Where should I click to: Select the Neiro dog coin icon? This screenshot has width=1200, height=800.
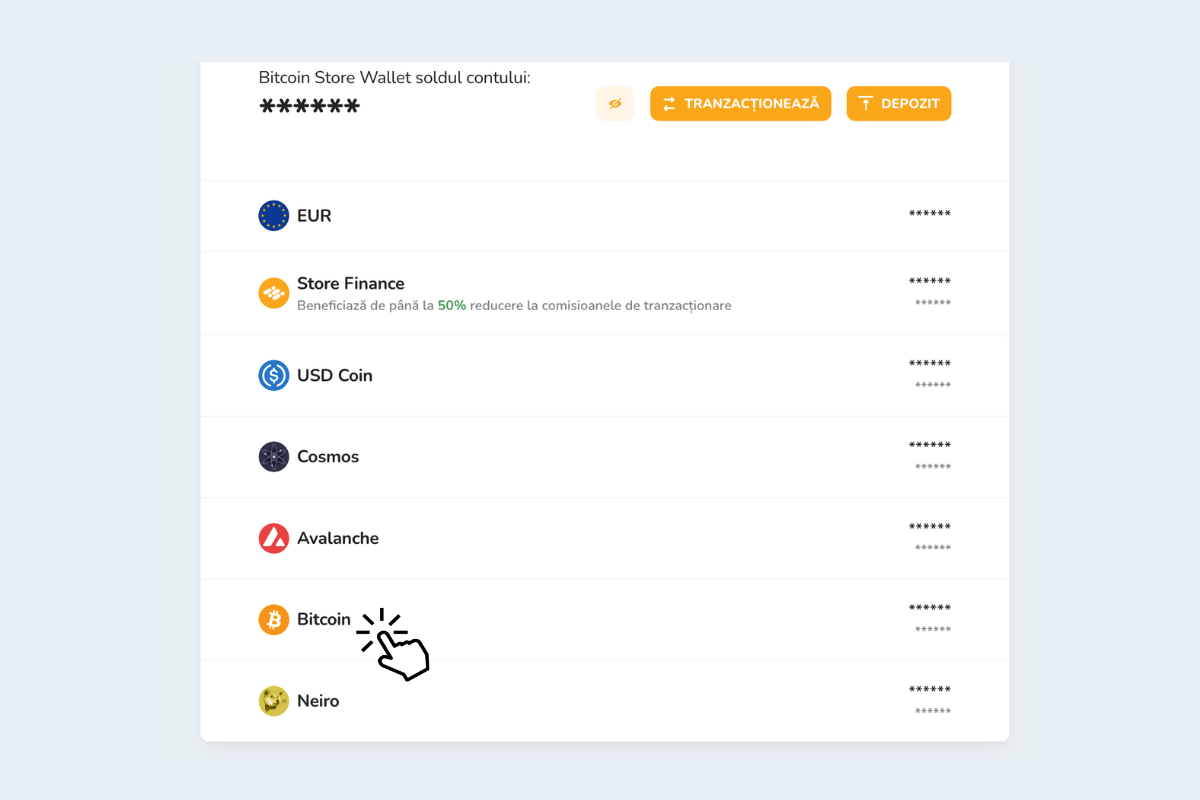click(273, 701)
